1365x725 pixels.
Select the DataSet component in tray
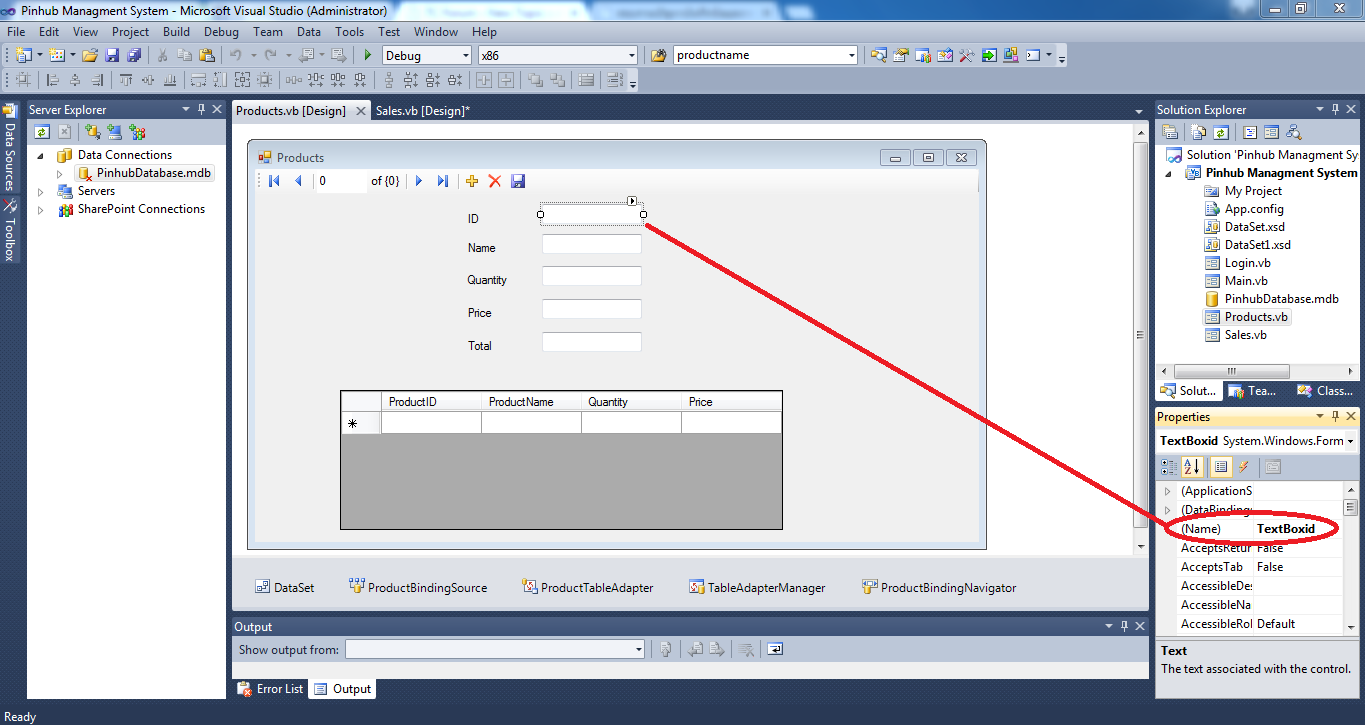click(x=285, y=588)
